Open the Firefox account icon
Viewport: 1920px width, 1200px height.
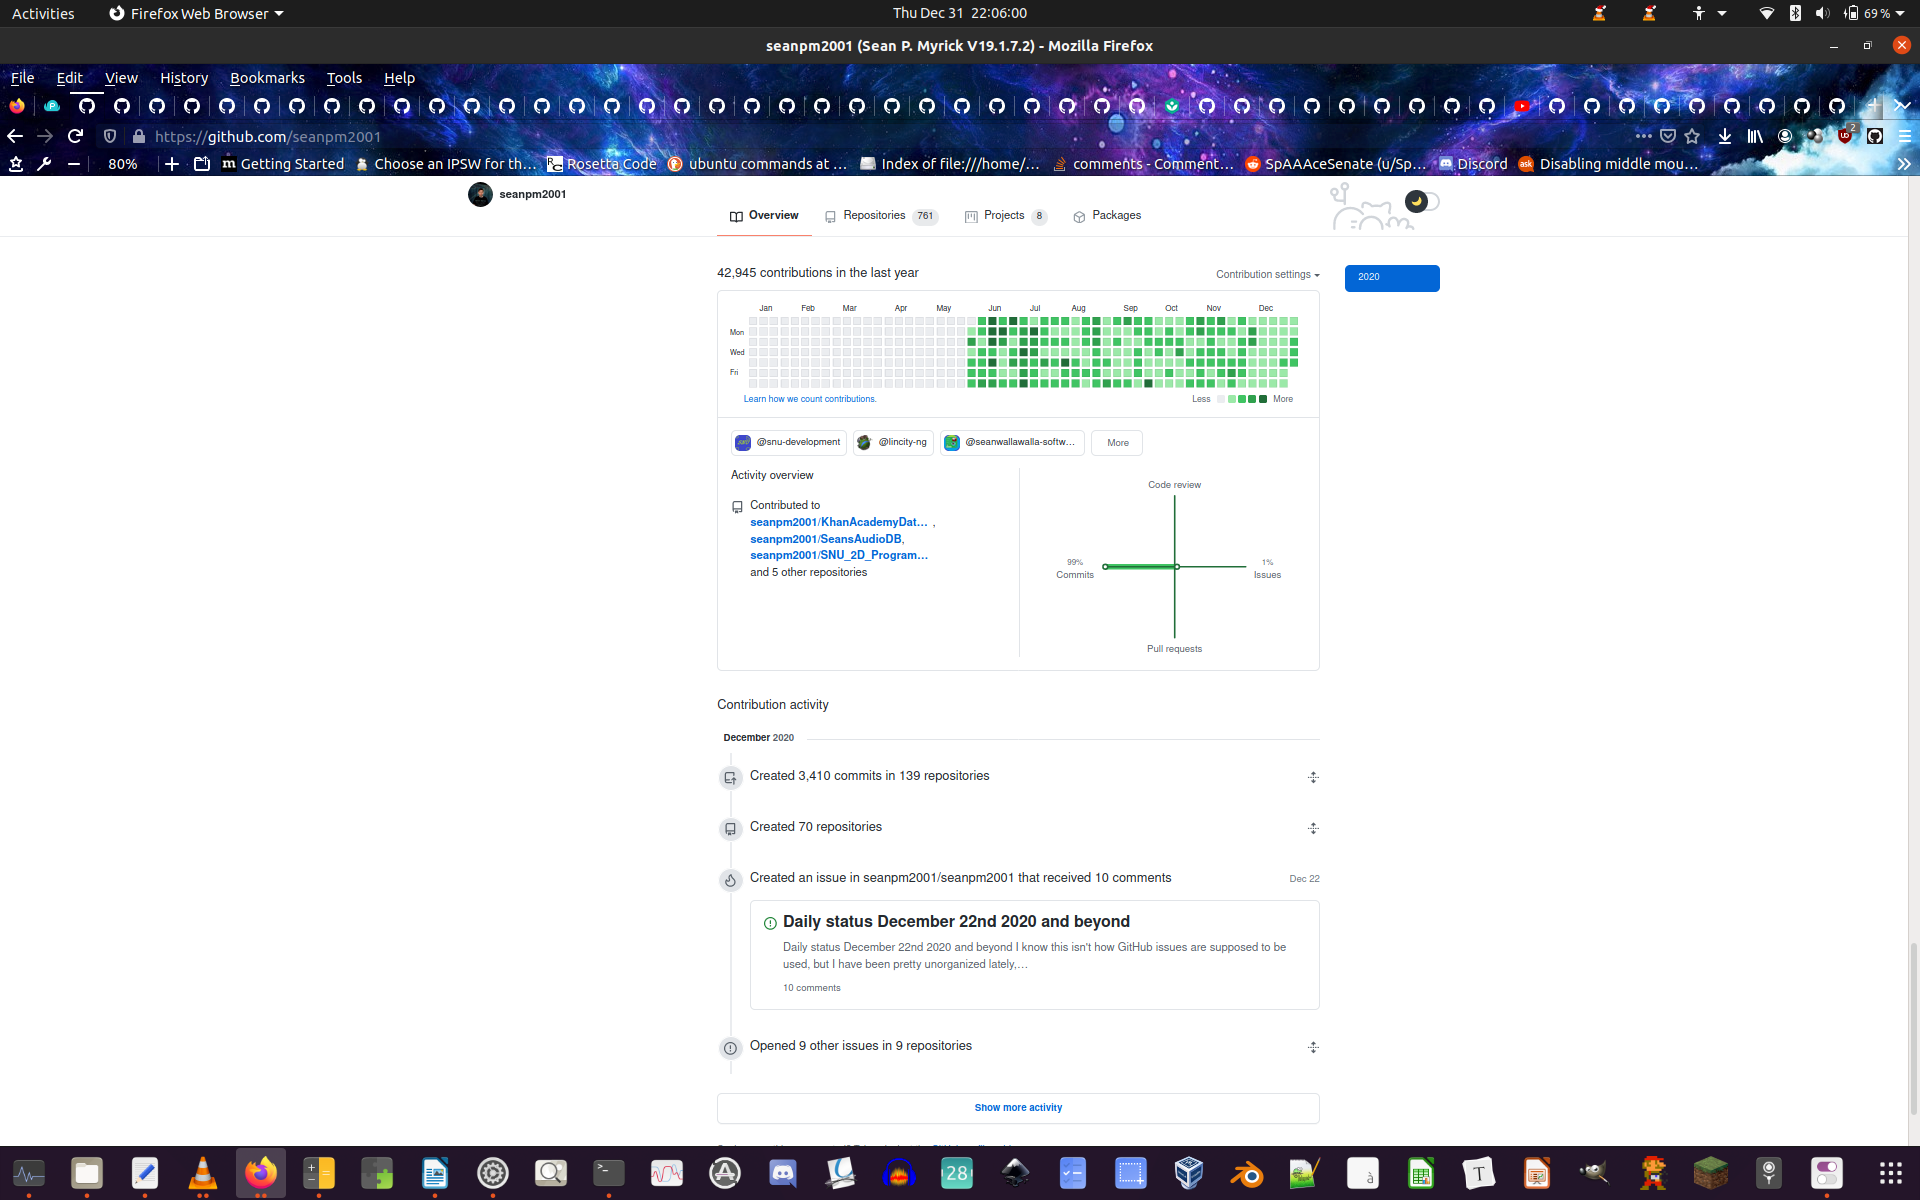point(1785,136)
